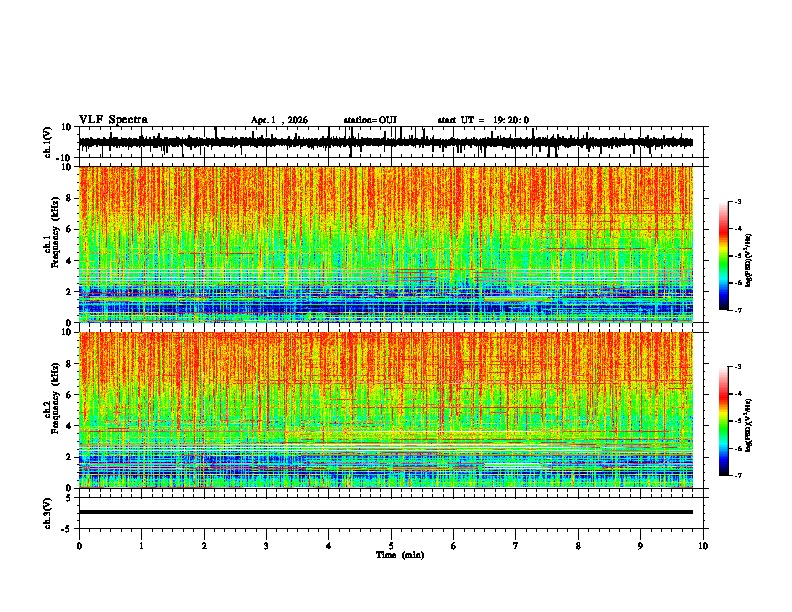Click the '1' minute tick on time axis
The height and width of the screenshot is (612, 792).
tap(141, 546)
